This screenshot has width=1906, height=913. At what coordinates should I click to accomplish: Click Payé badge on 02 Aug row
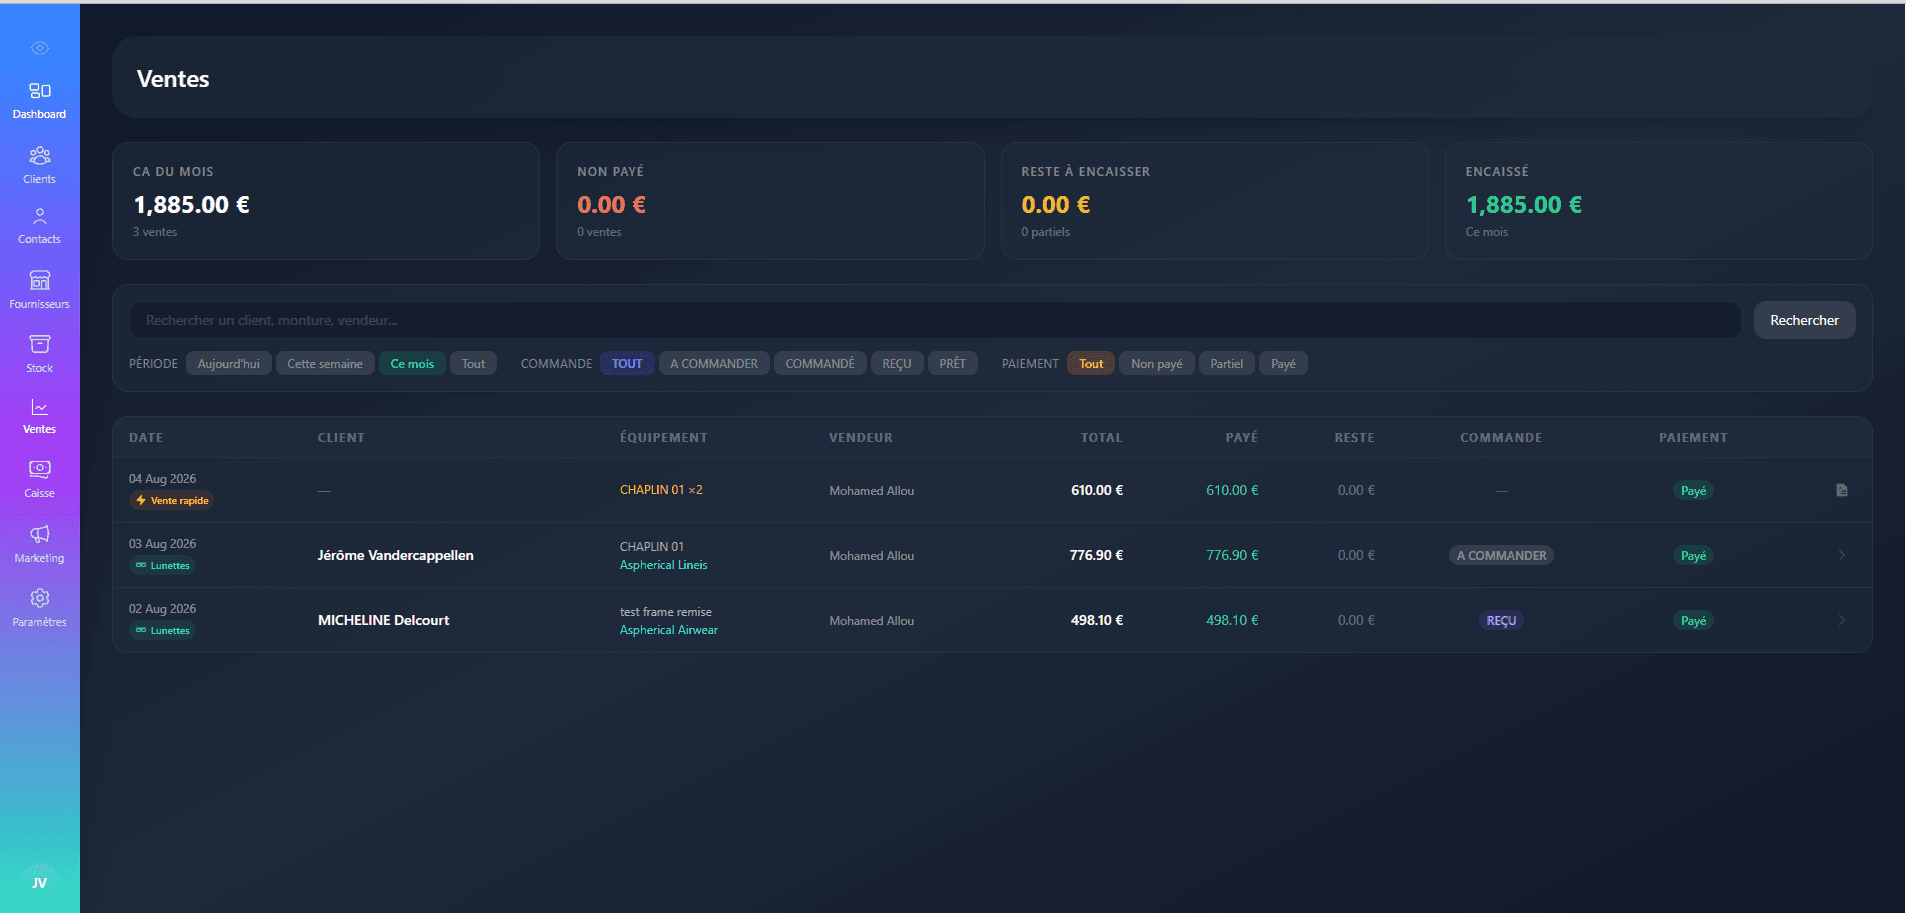click(1693, 620)
